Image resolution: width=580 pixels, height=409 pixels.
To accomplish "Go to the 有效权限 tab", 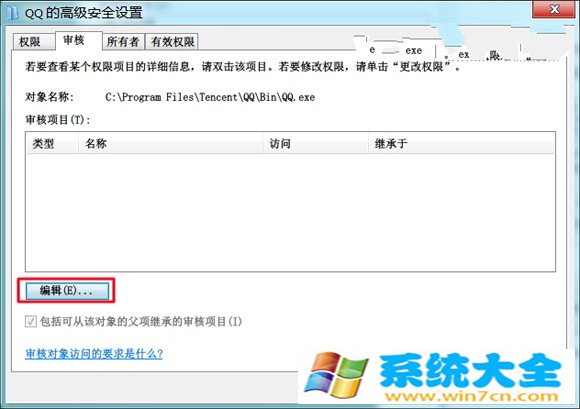I will (x=172, y=42).
